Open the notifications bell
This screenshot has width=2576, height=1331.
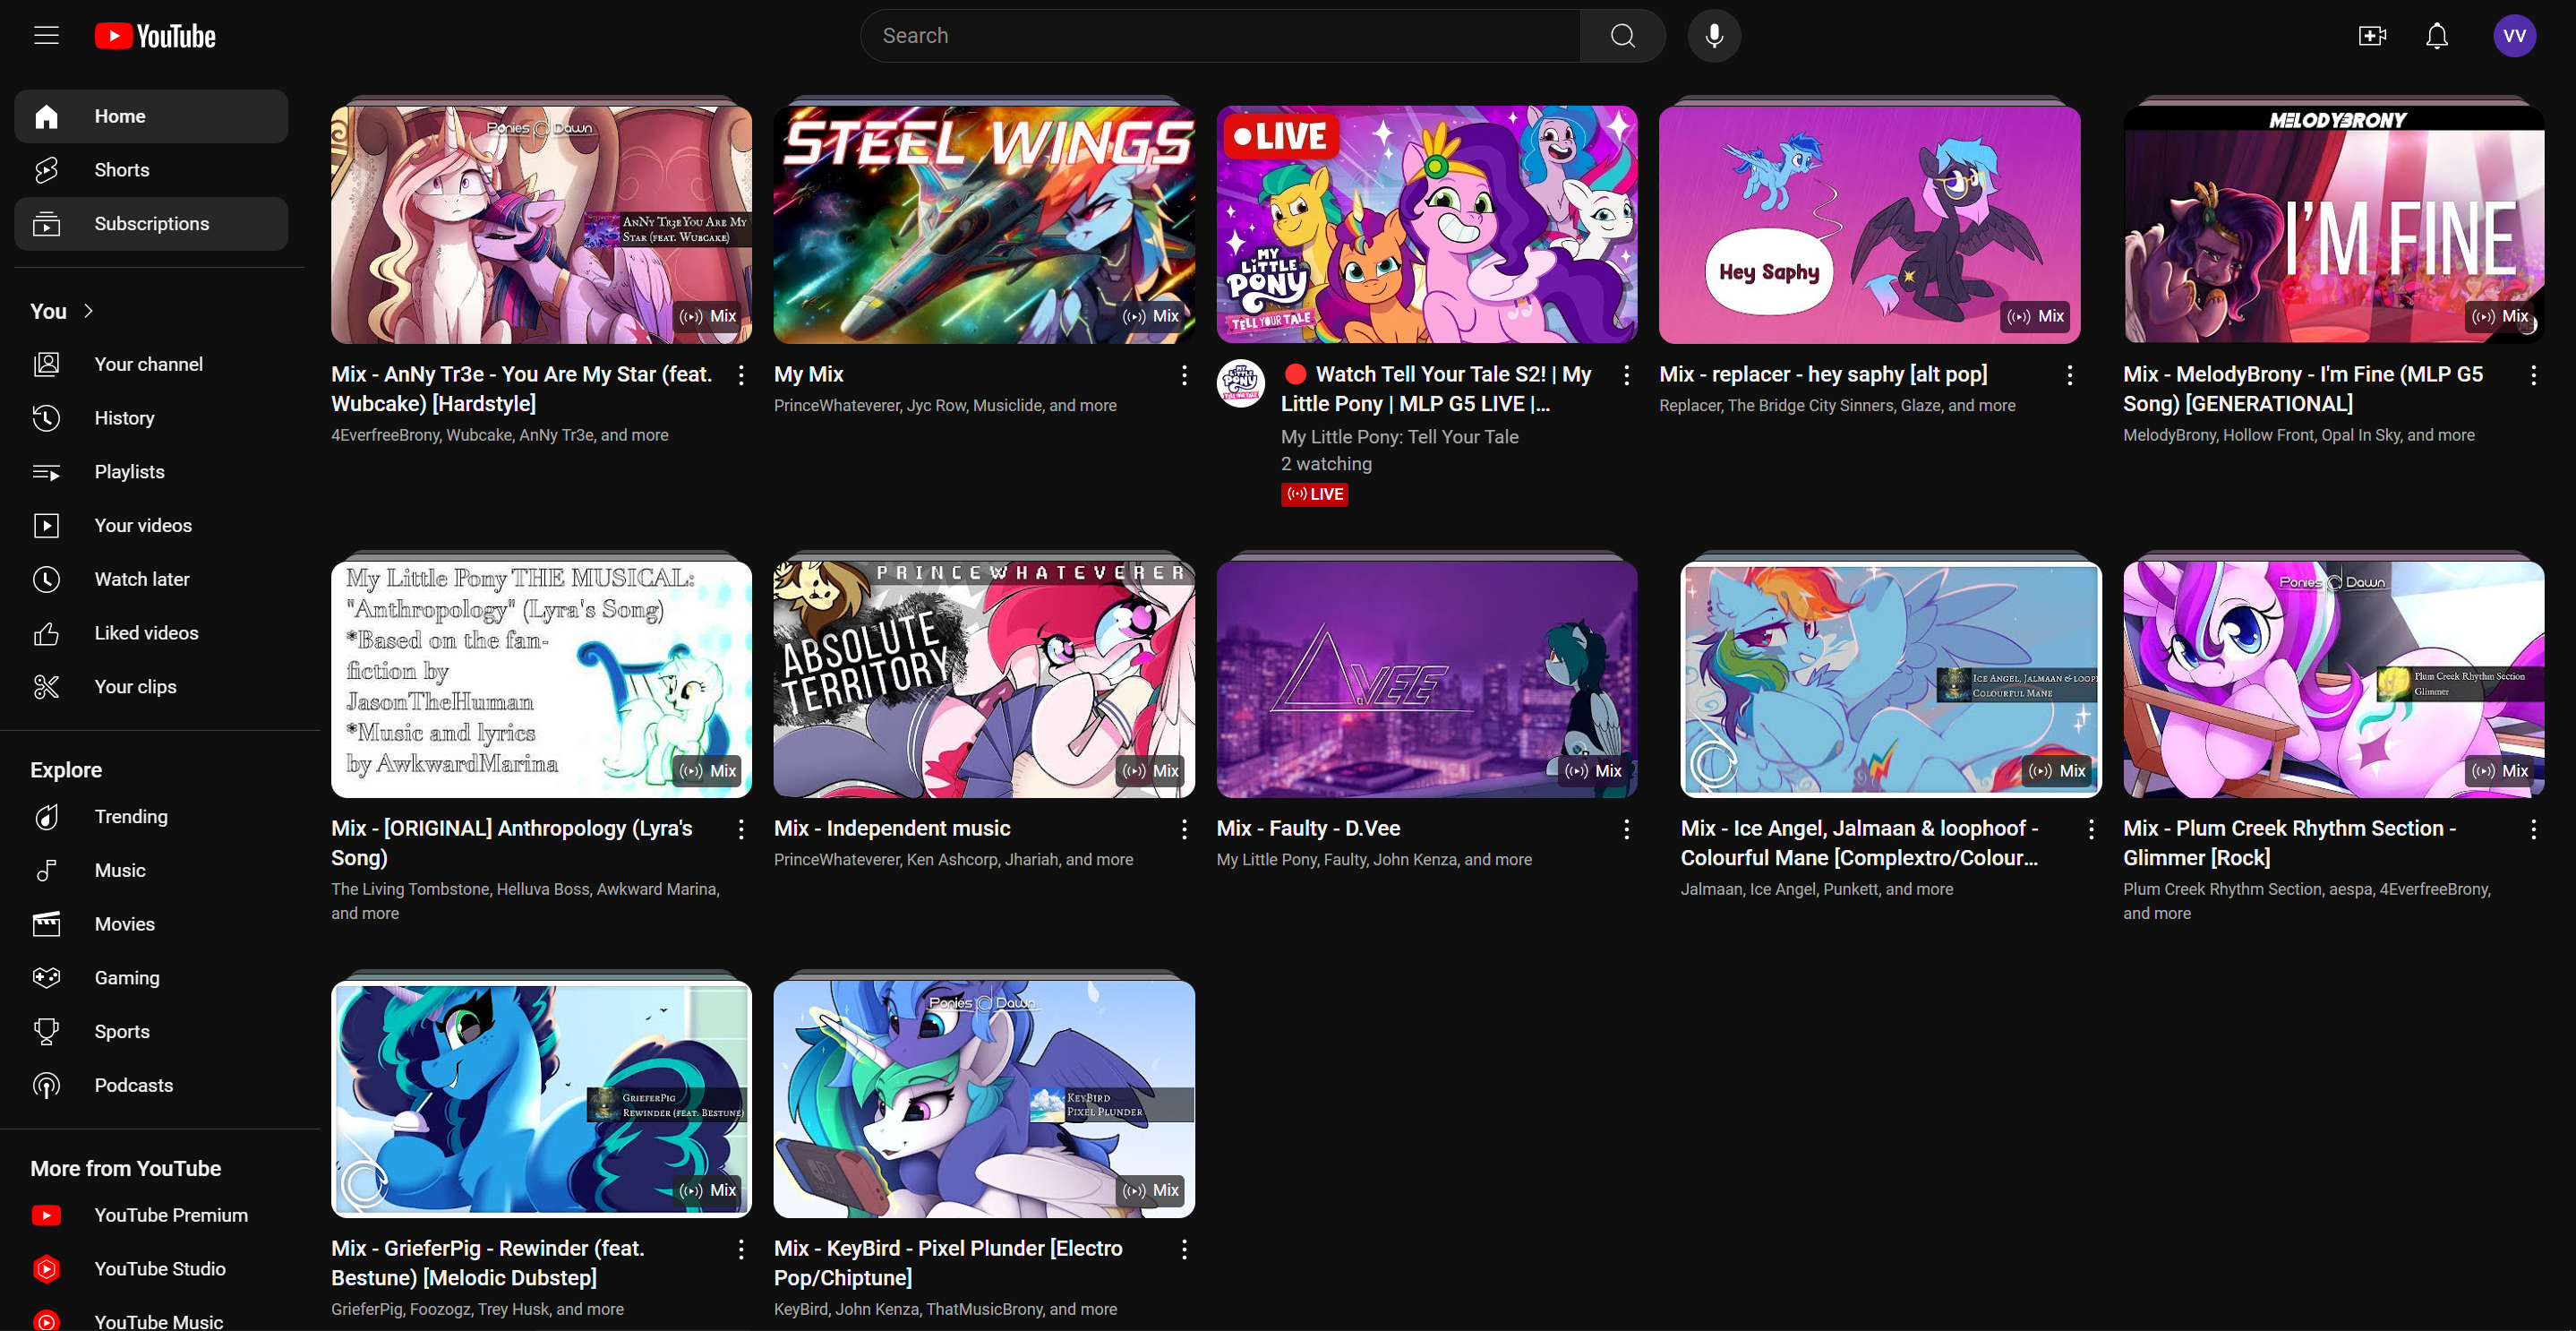[x=2437, y=36]
